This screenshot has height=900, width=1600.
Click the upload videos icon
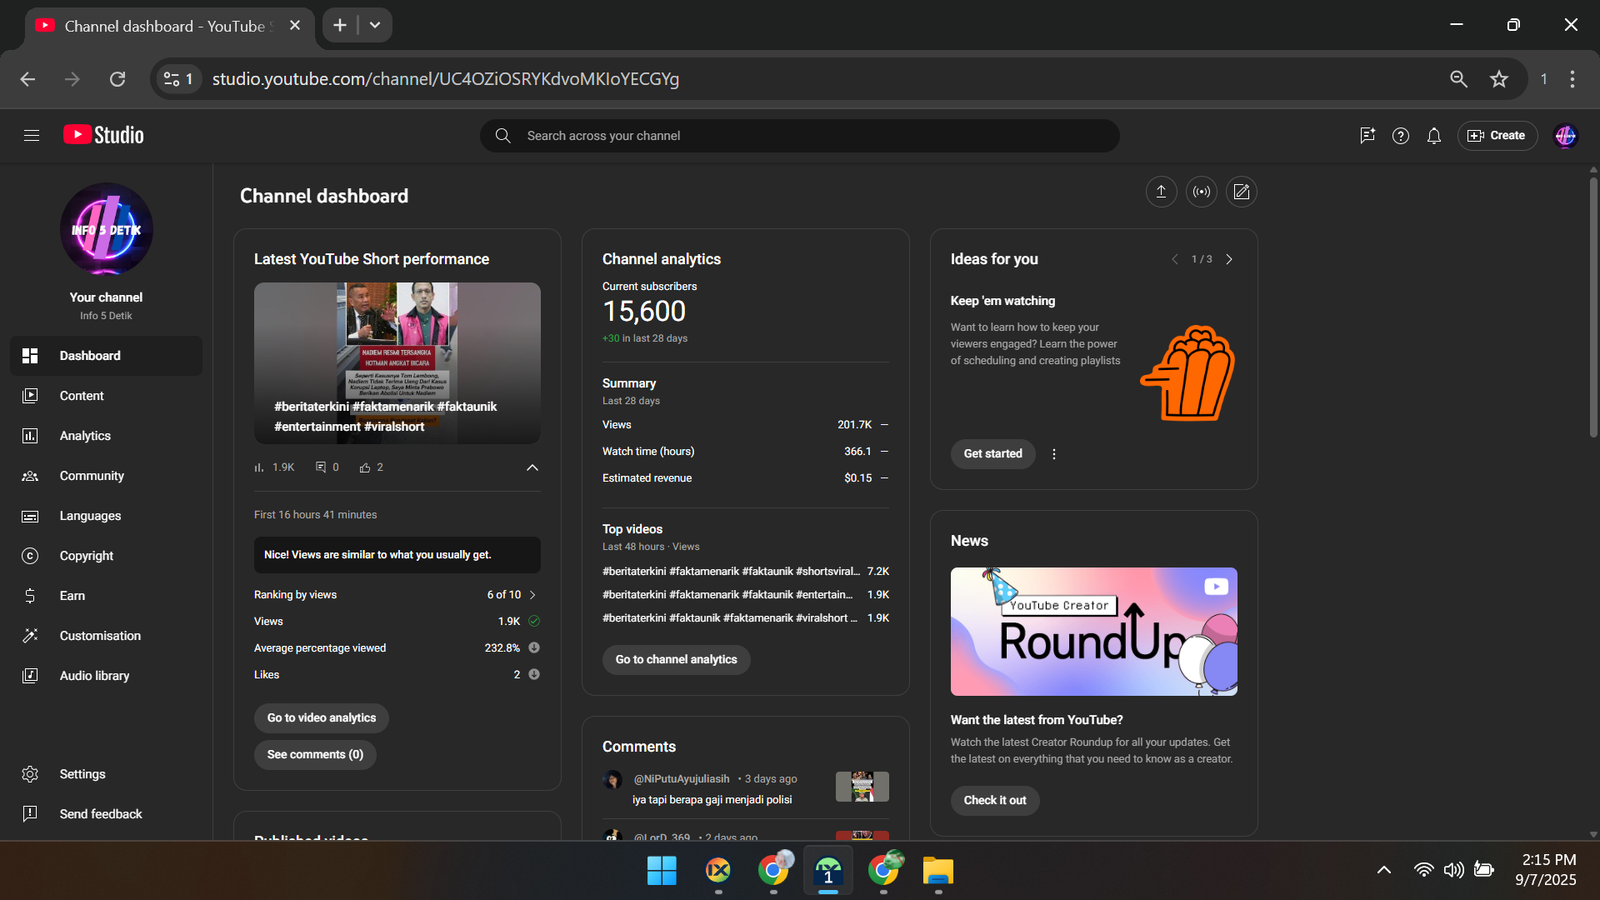1161,192
